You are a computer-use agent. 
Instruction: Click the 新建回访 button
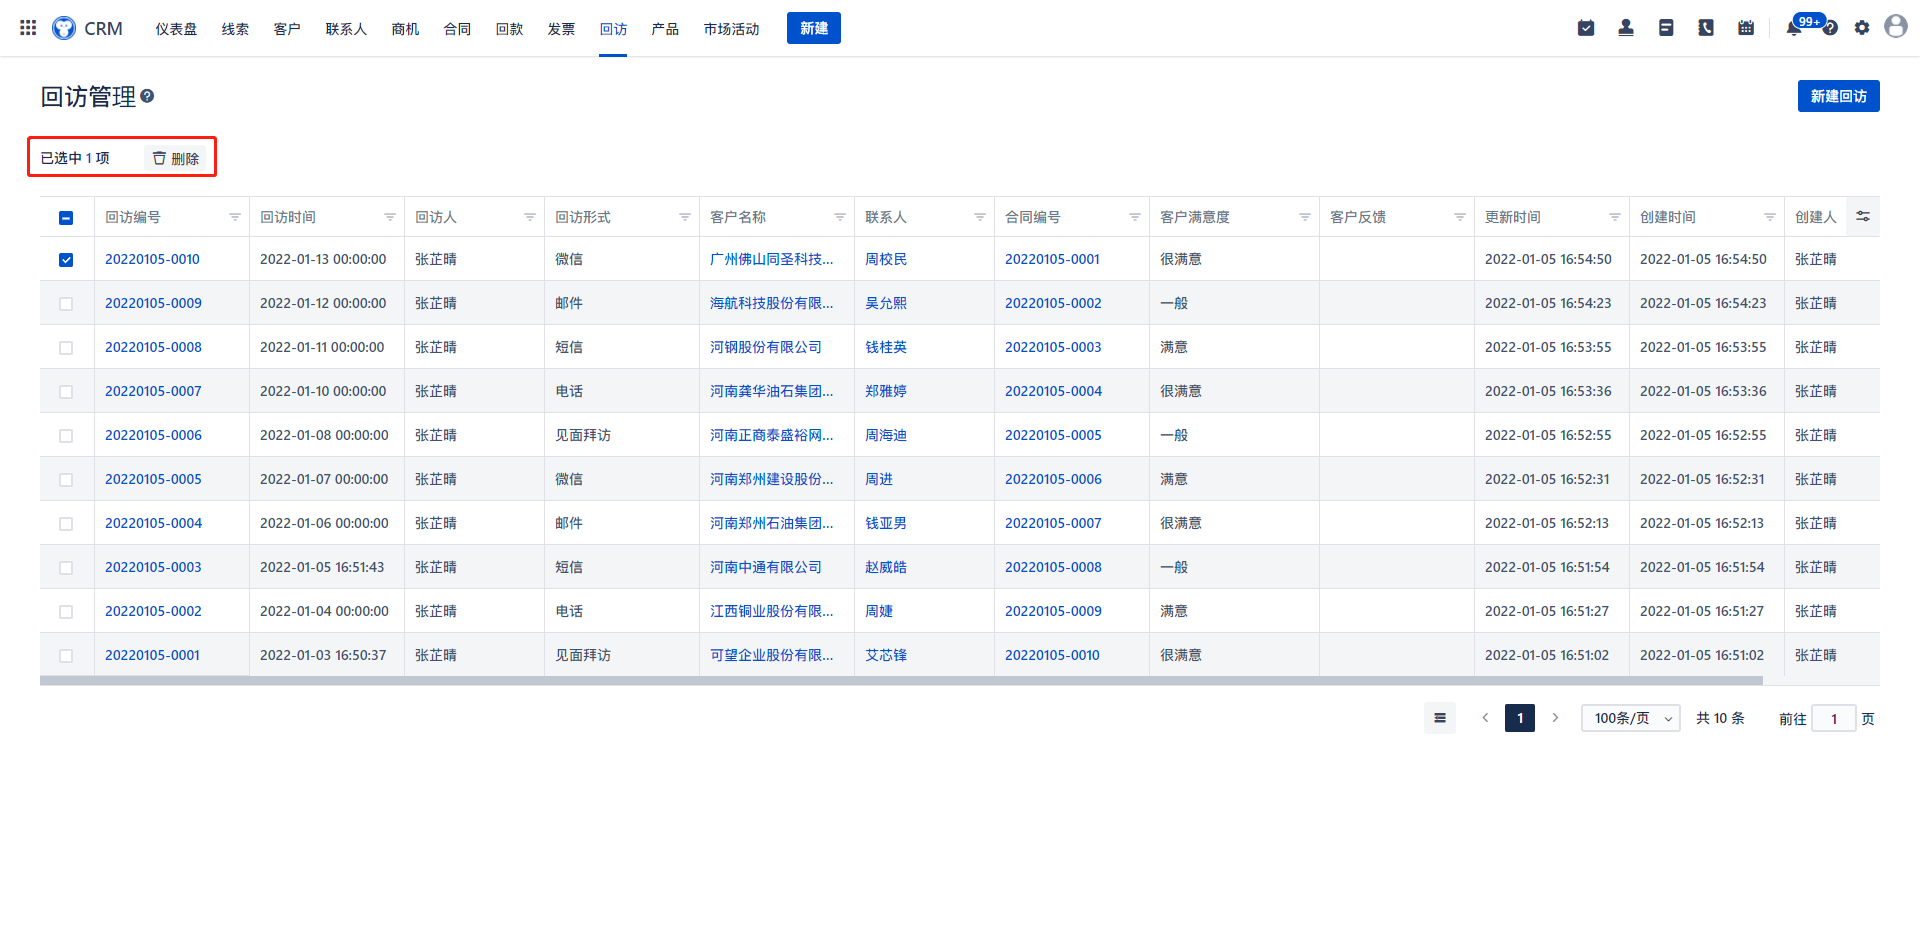pyautogui.click(x=1839, y=96)
